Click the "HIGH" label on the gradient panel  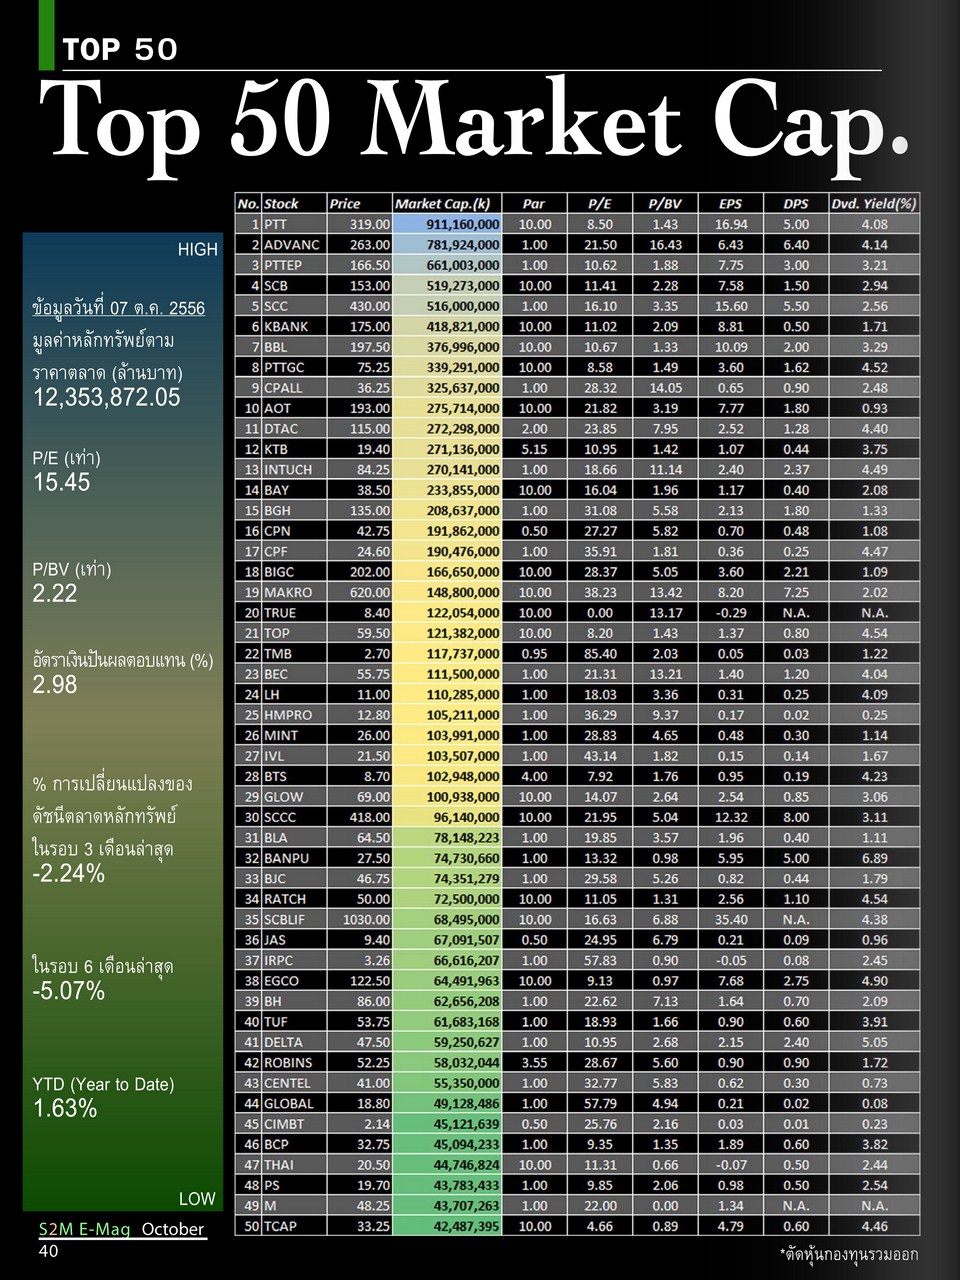point(197,250)
